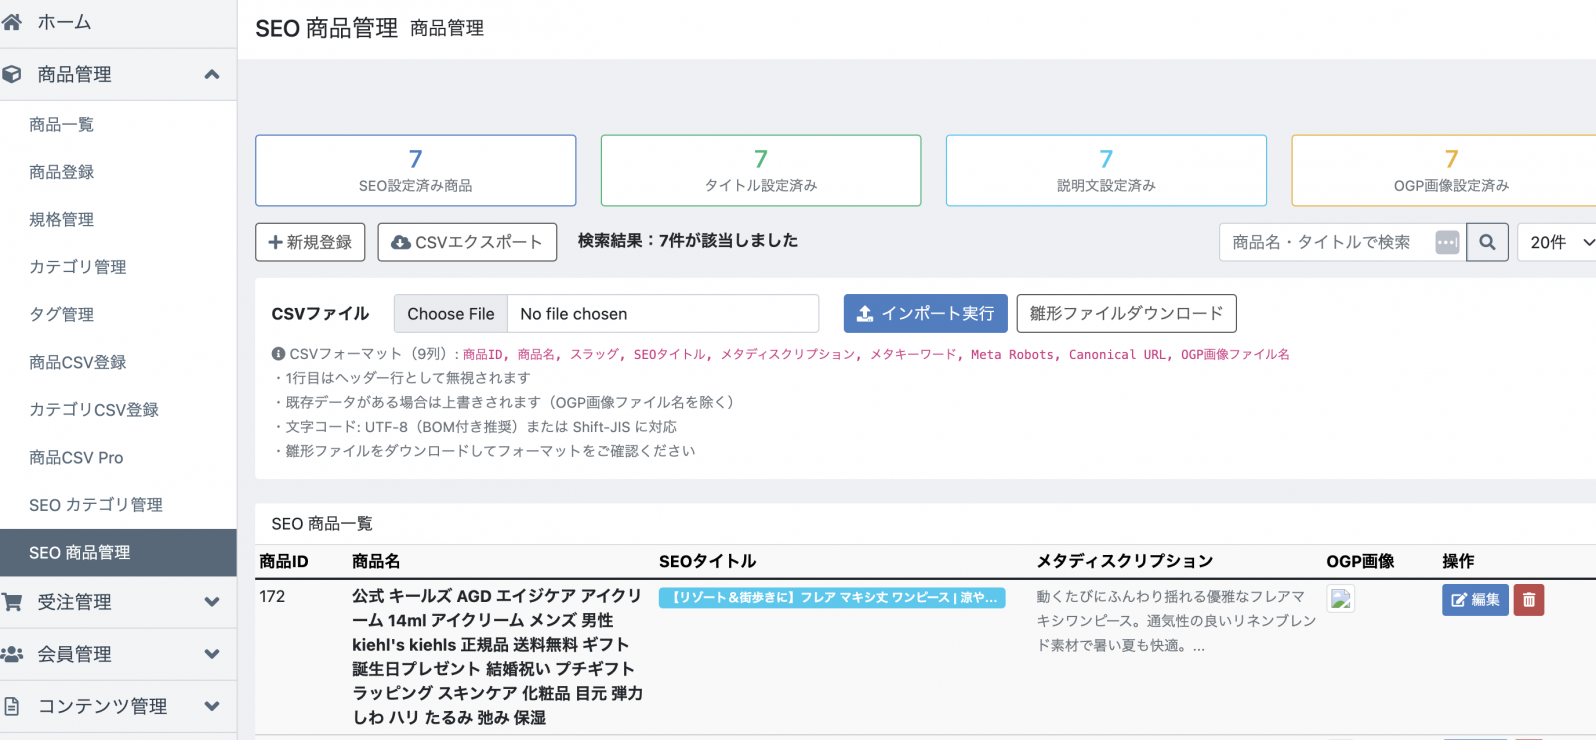Click the cube icon beside 商品管理
1596x740 pixels.
[x=12, y=74]
